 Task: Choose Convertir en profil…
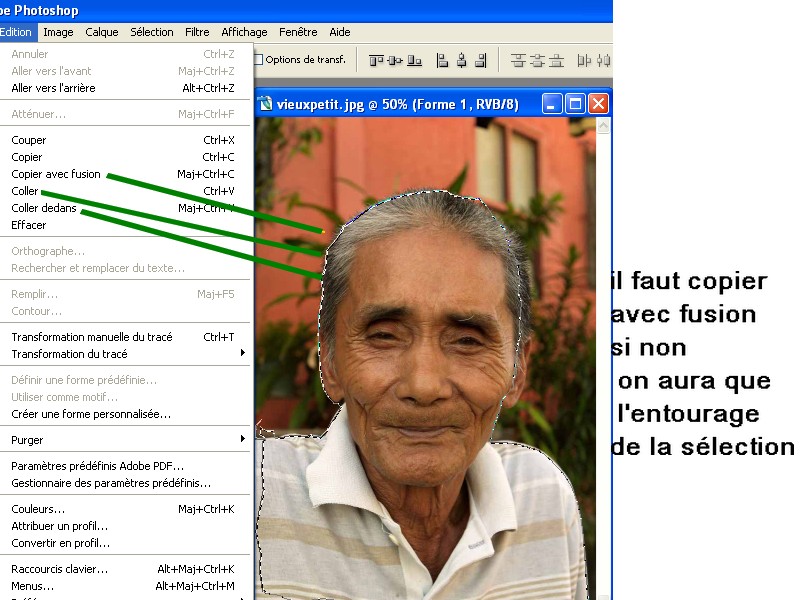click(x=126, y=543)
